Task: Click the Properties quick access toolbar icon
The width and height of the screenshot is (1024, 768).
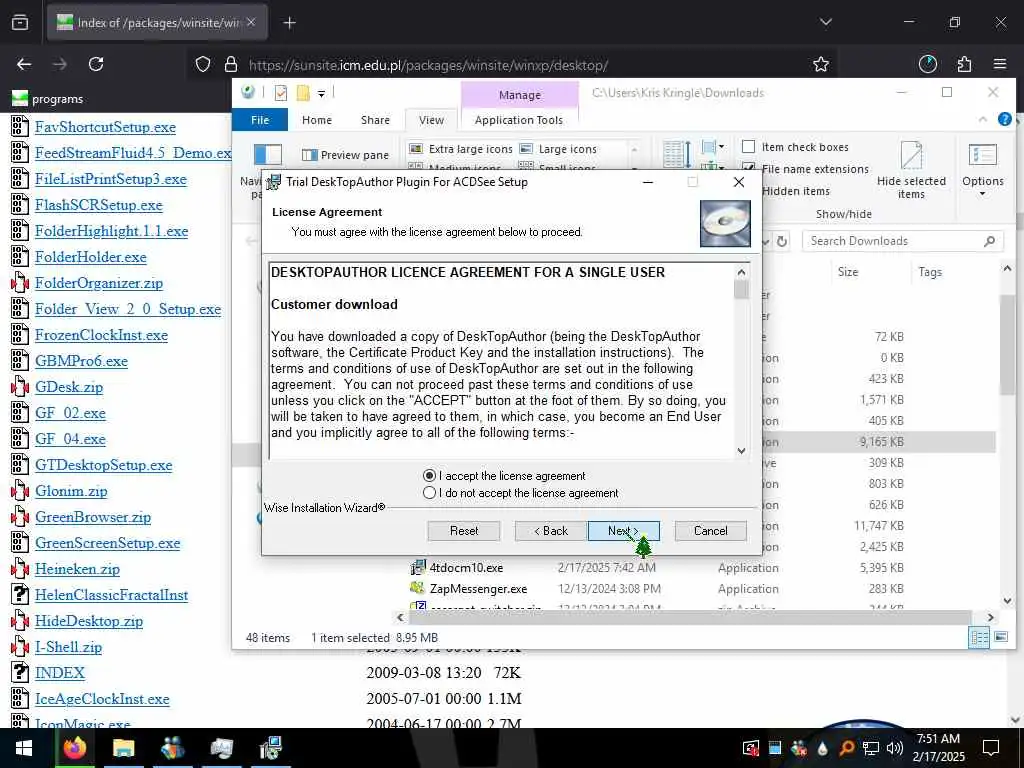Action: (281, 93)
